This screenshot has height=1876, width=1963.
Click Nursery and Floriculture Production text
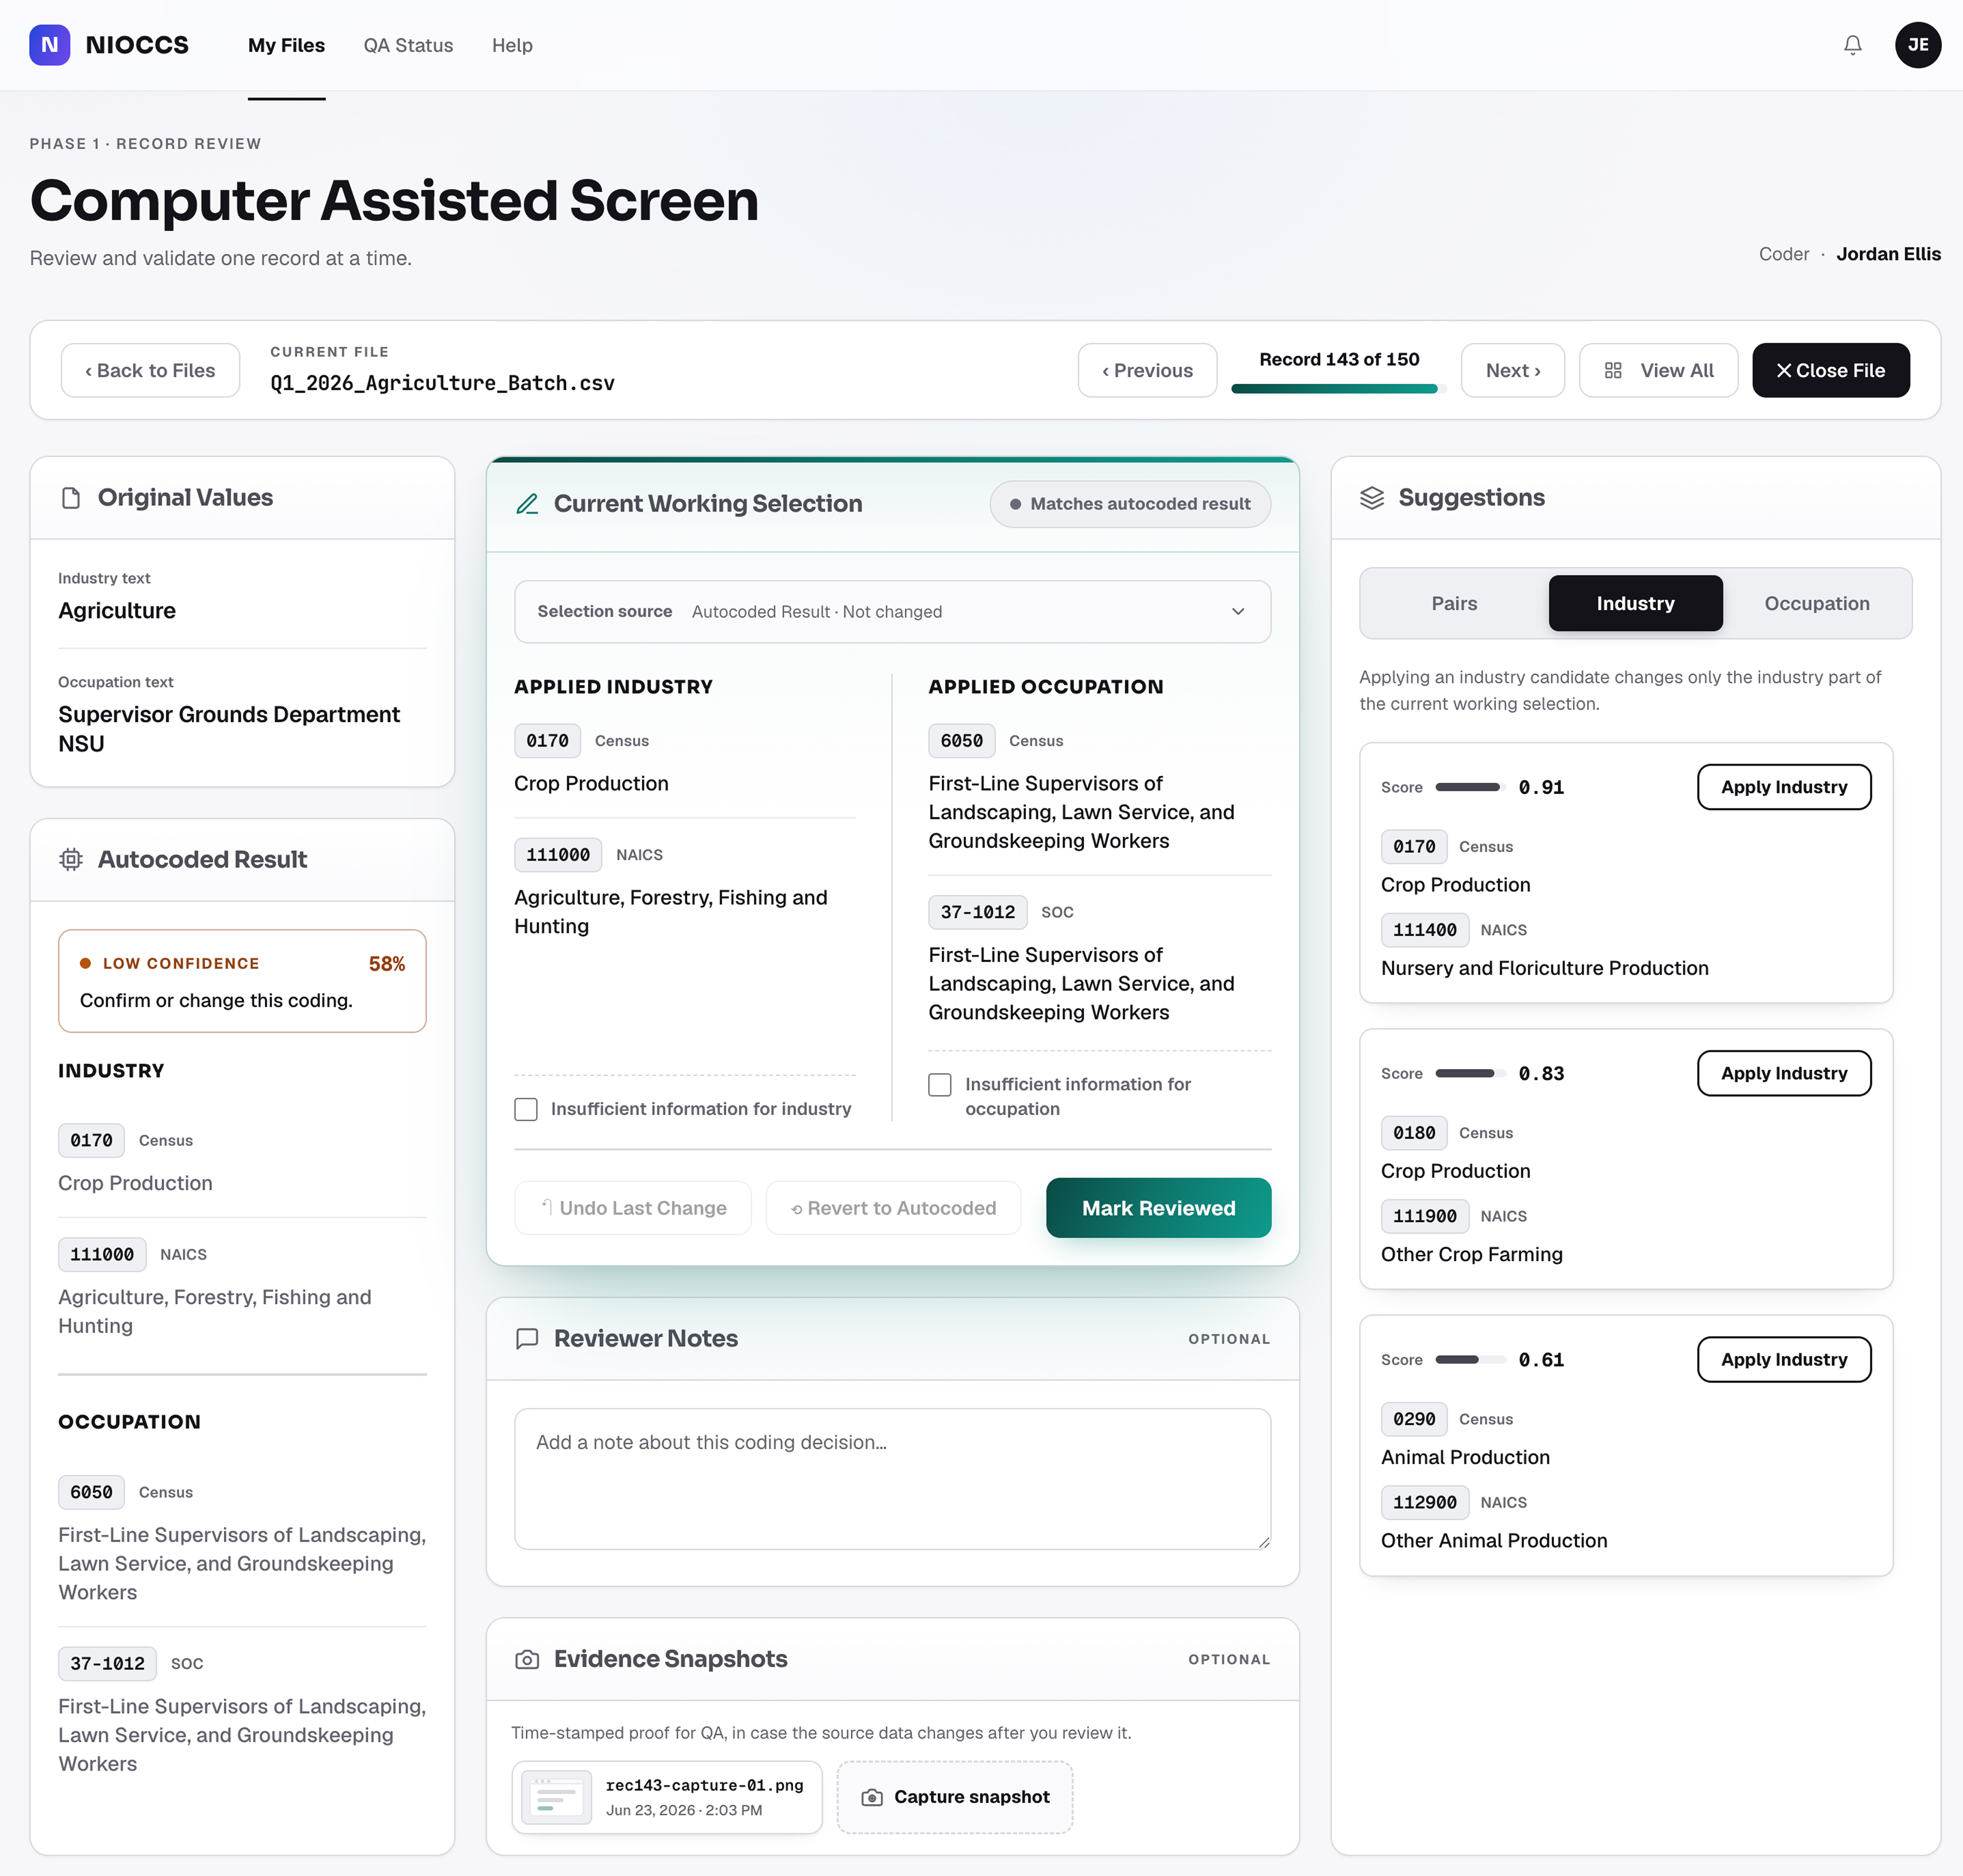click(x=1544, y=969)
